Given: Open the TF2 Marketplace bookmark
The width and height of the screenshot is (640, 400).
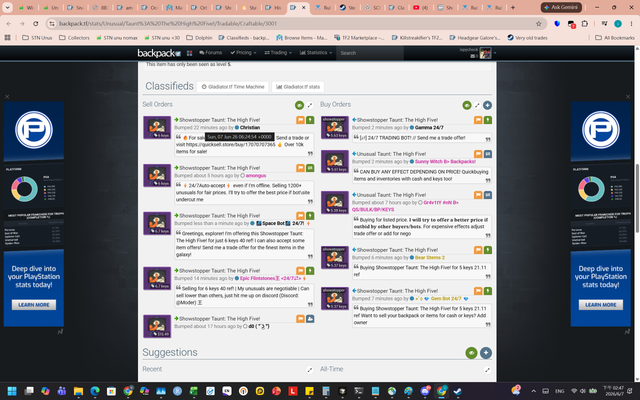Looking at the screenshot, I should coord(359,38).
